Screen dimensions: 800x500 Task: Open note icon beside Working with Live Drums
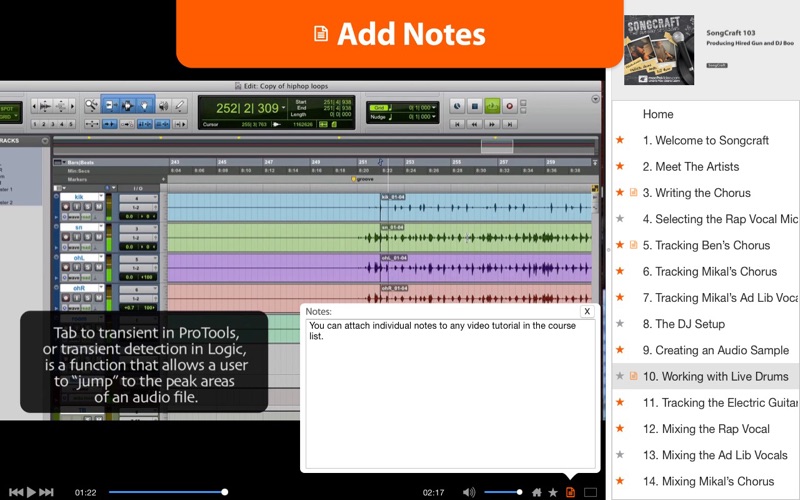[x=633, y=376]
